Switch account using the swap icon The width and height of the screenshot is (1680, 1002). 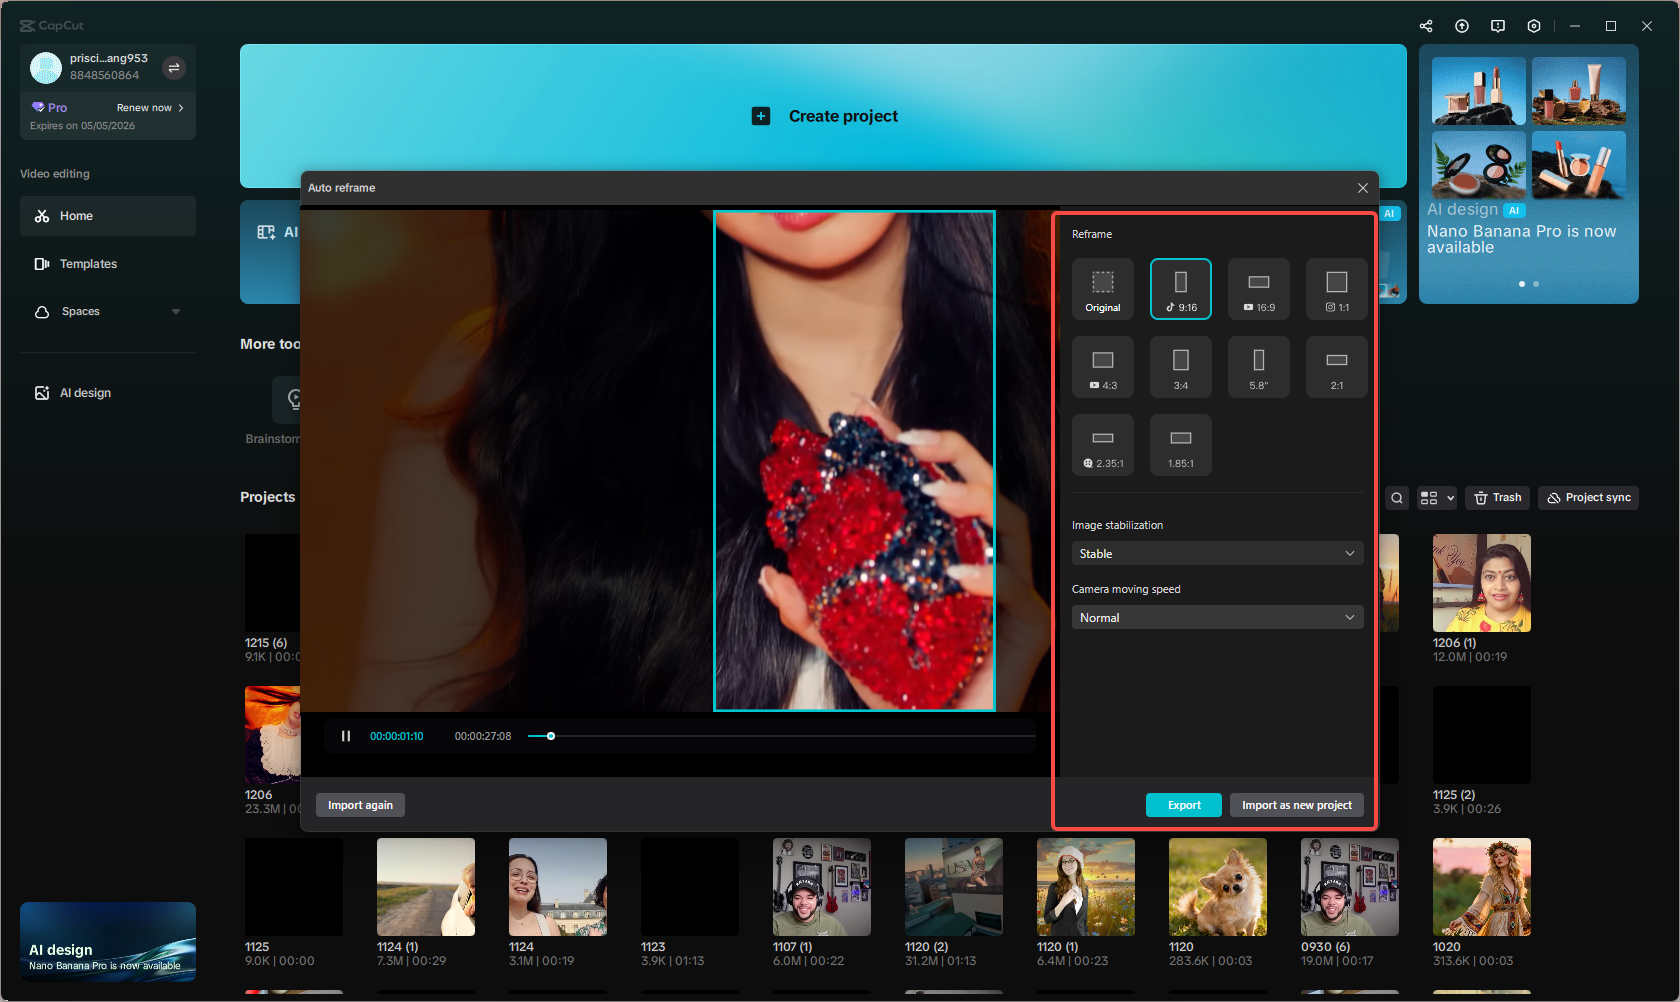click(x=174, y=68)
